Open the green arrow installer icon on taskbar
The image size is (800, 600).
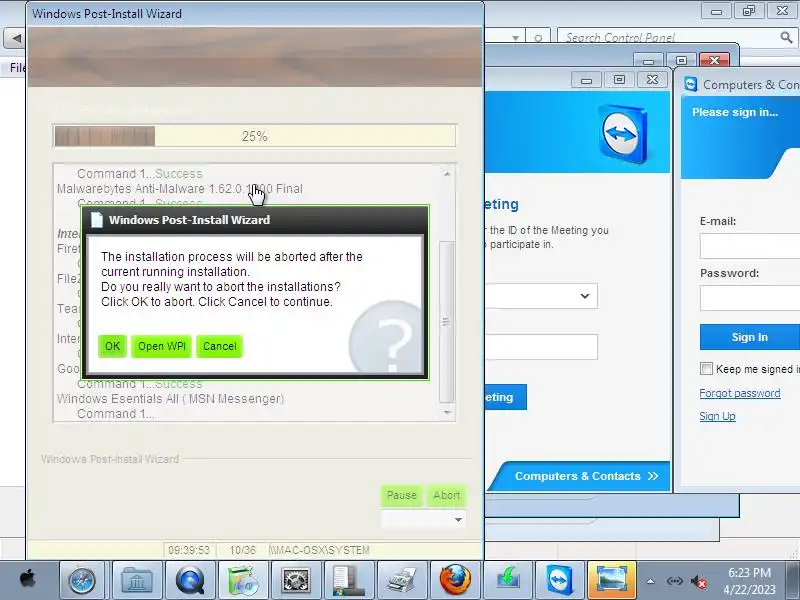click(508, 581)
